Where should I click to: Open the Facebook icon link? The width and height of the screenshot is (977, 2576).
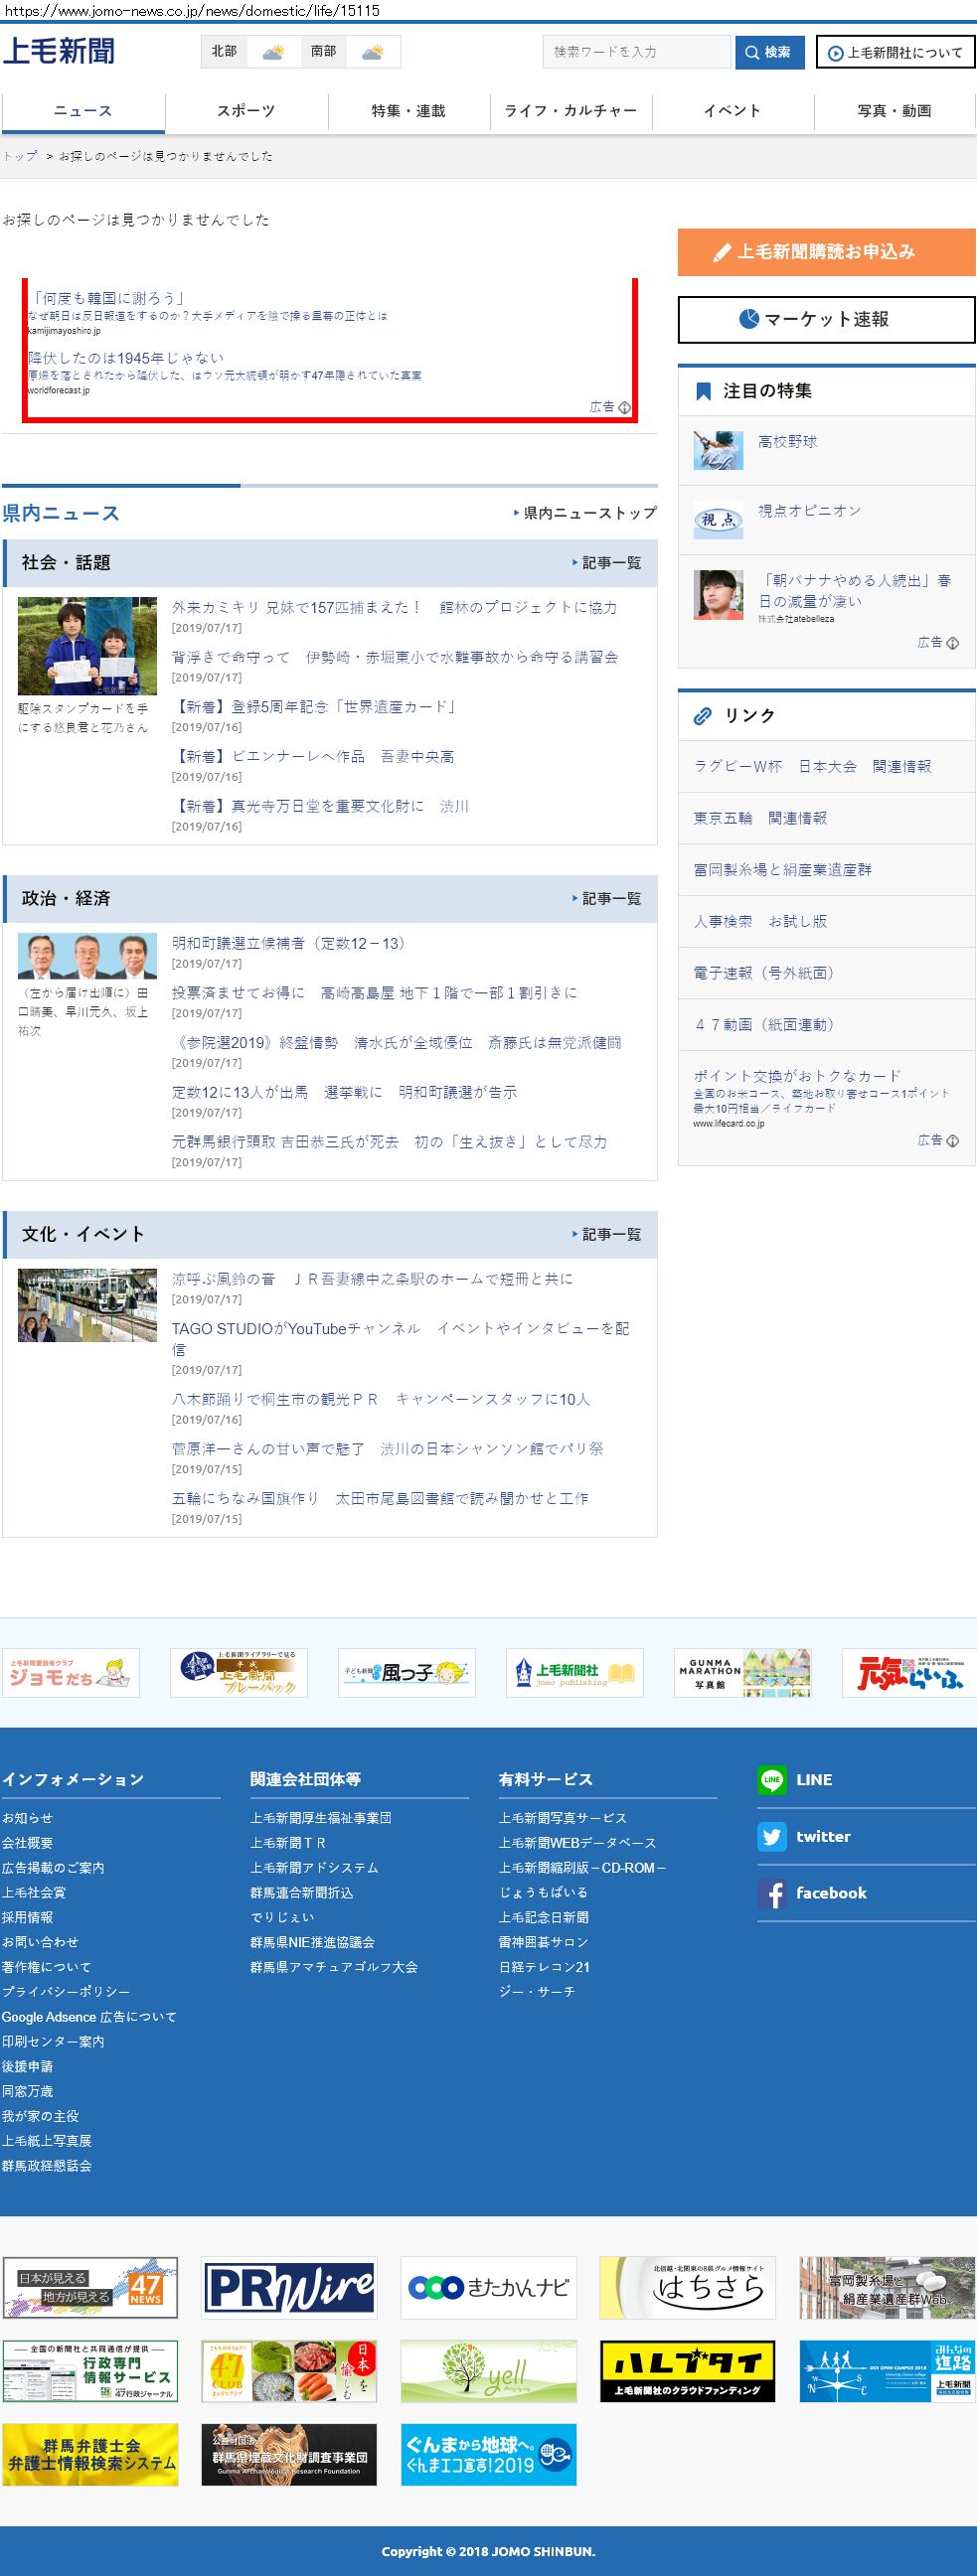771,1893
